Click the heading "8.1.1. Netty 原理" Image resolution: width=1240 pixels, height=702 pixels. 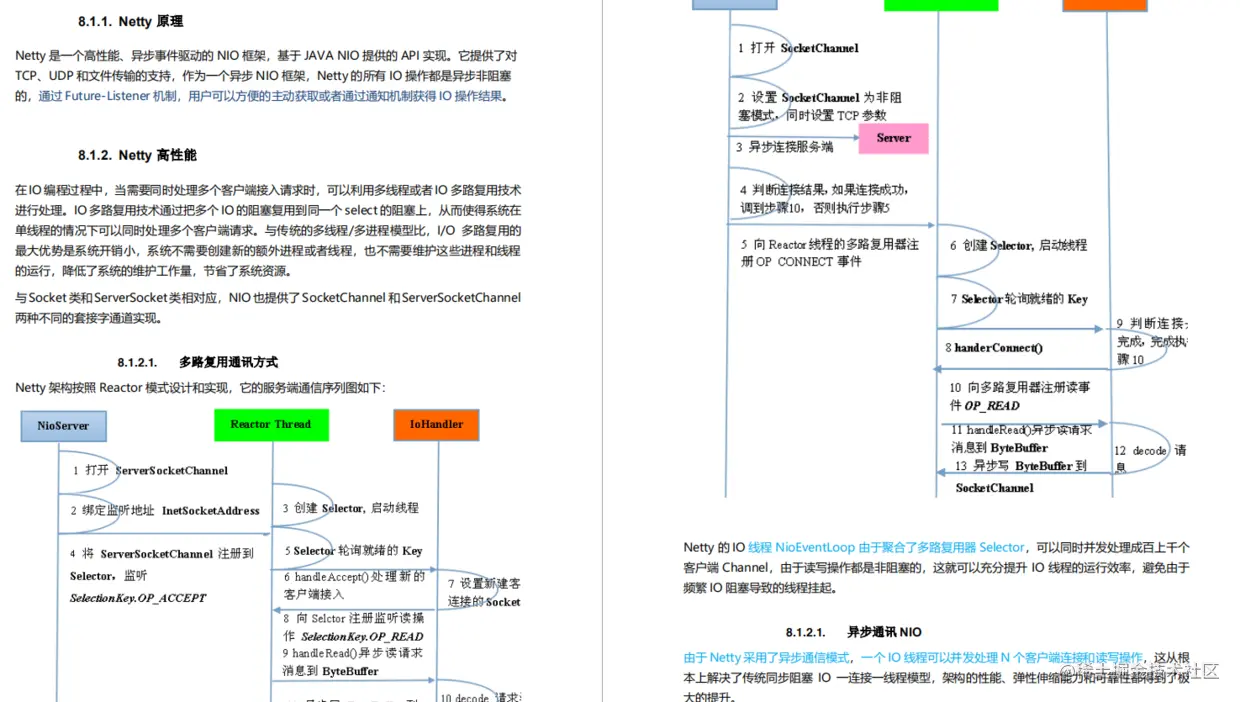[x=130, y=21]
